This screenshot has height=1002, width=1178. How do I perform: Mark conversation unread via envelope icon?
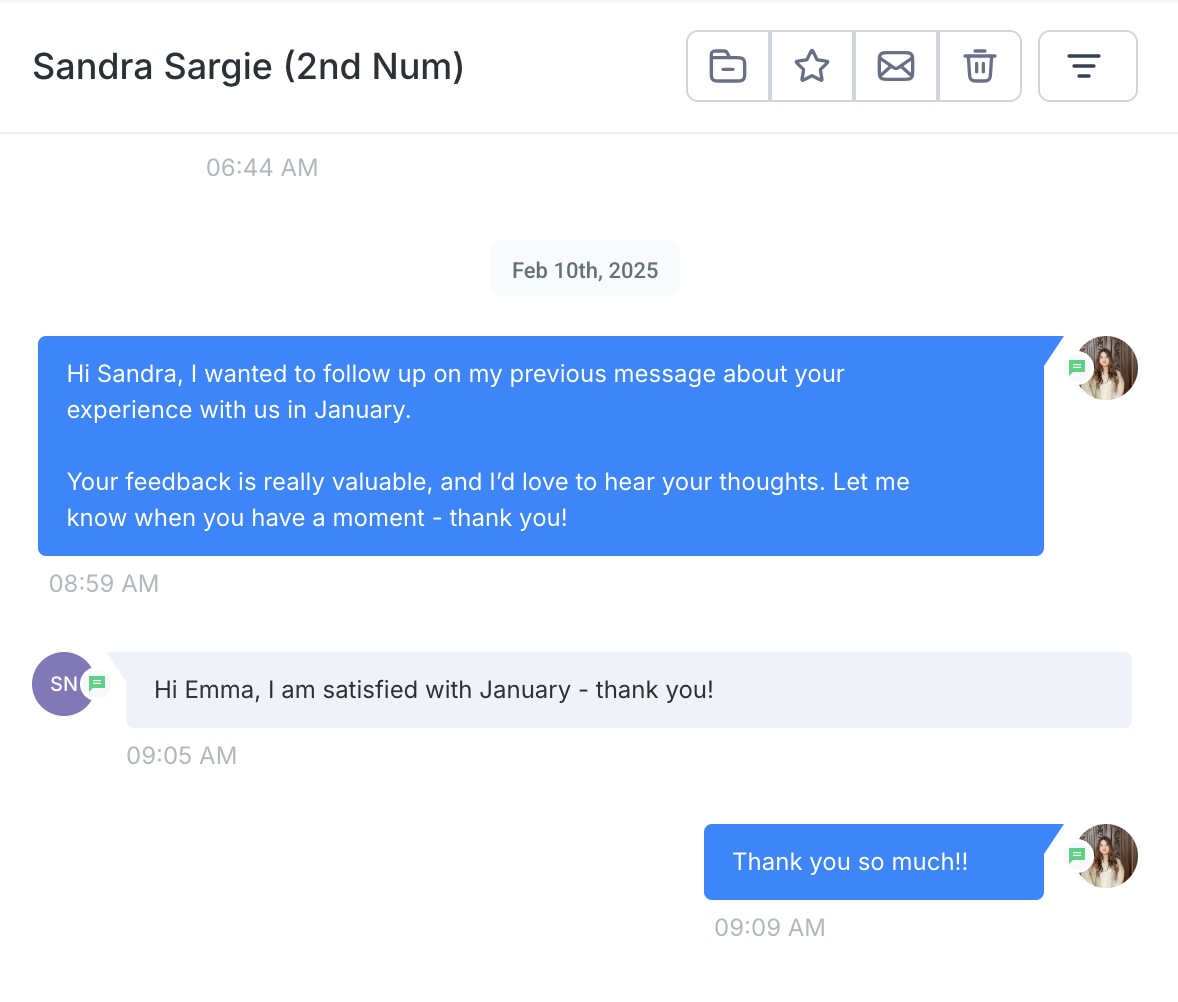(x=896, y=67)
